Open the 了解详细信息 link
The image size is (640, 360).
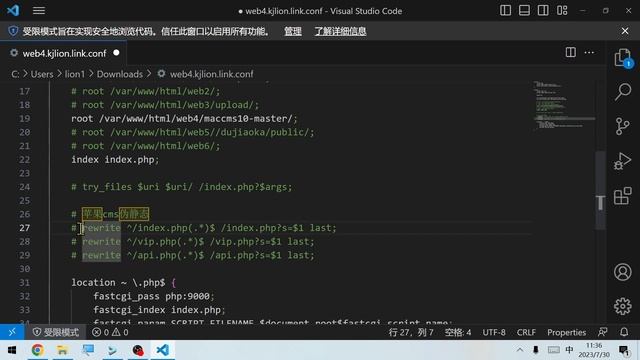[340, 31]
